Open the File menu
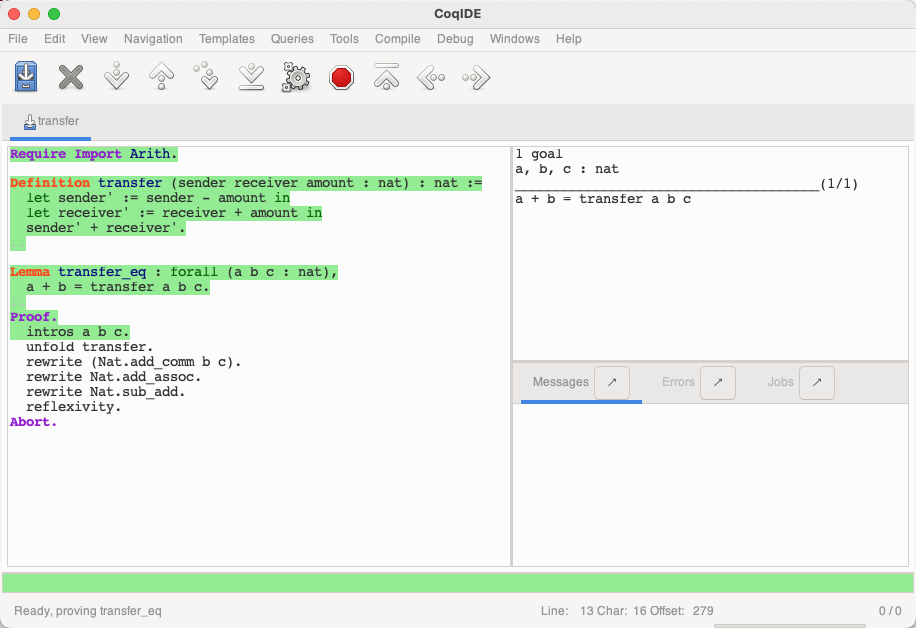This screenshot has width=916, height=628. click(x=18, y=39)
